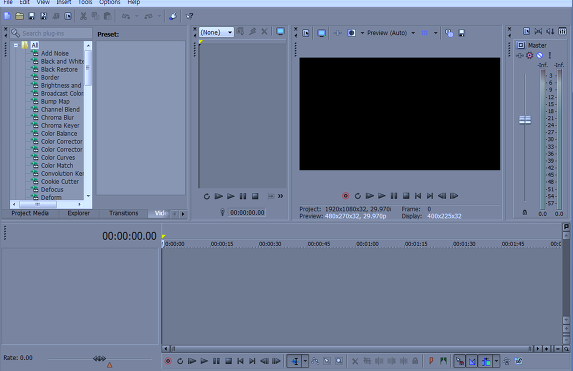Viewport: 573px width, 371px height.
Task: Open the File menu
Action: [x=8, y=2]
